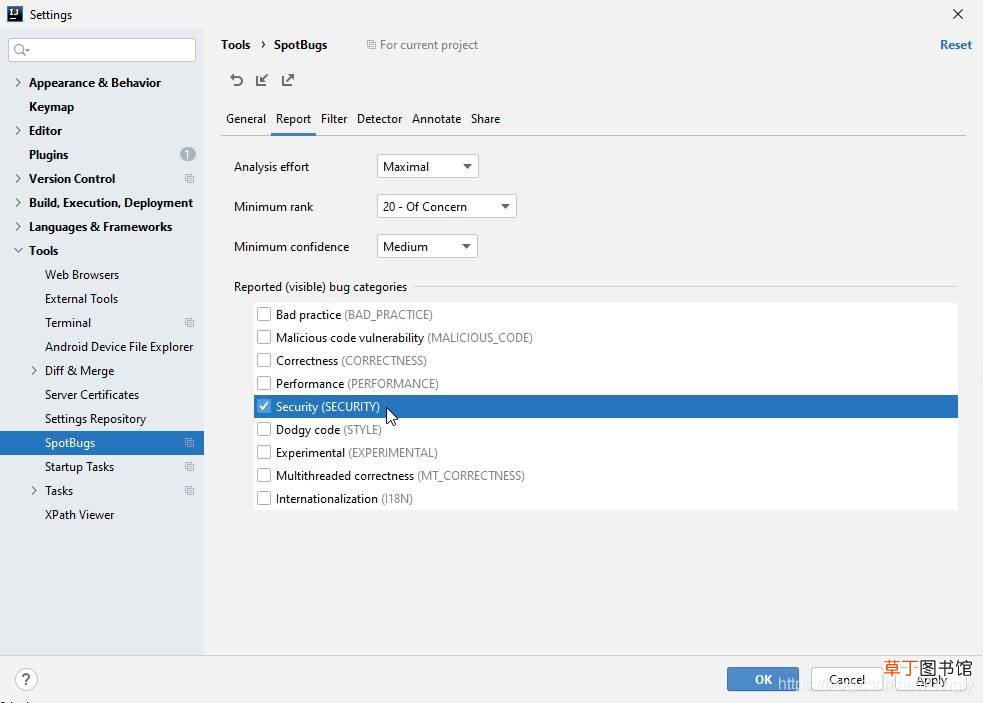
Task: Click the search magnifier icon
Action: tap(21, 50)
